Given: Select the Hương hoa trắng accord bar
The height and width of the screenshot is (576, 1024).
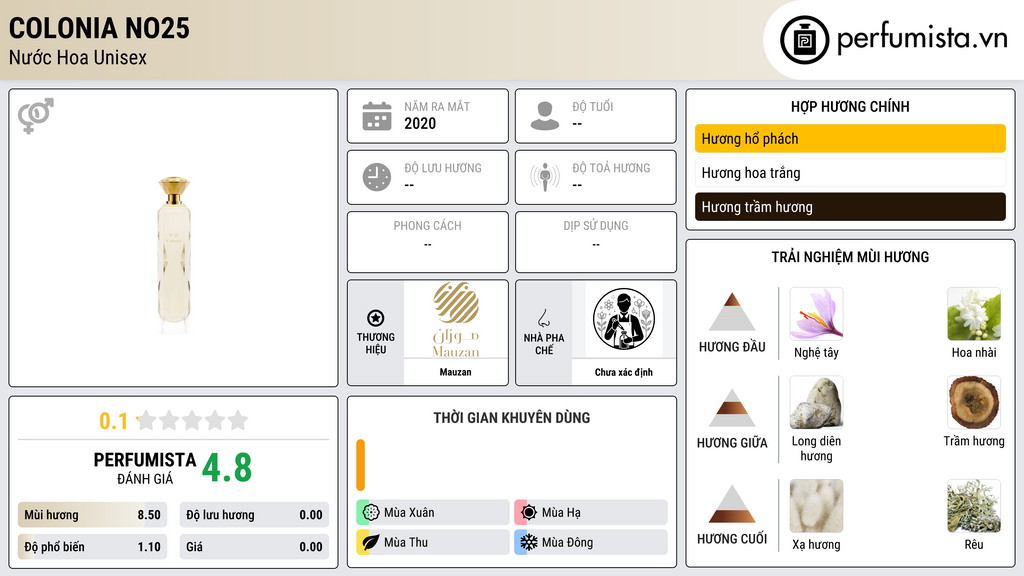Looking at the screenshot, I should [850, 173].
